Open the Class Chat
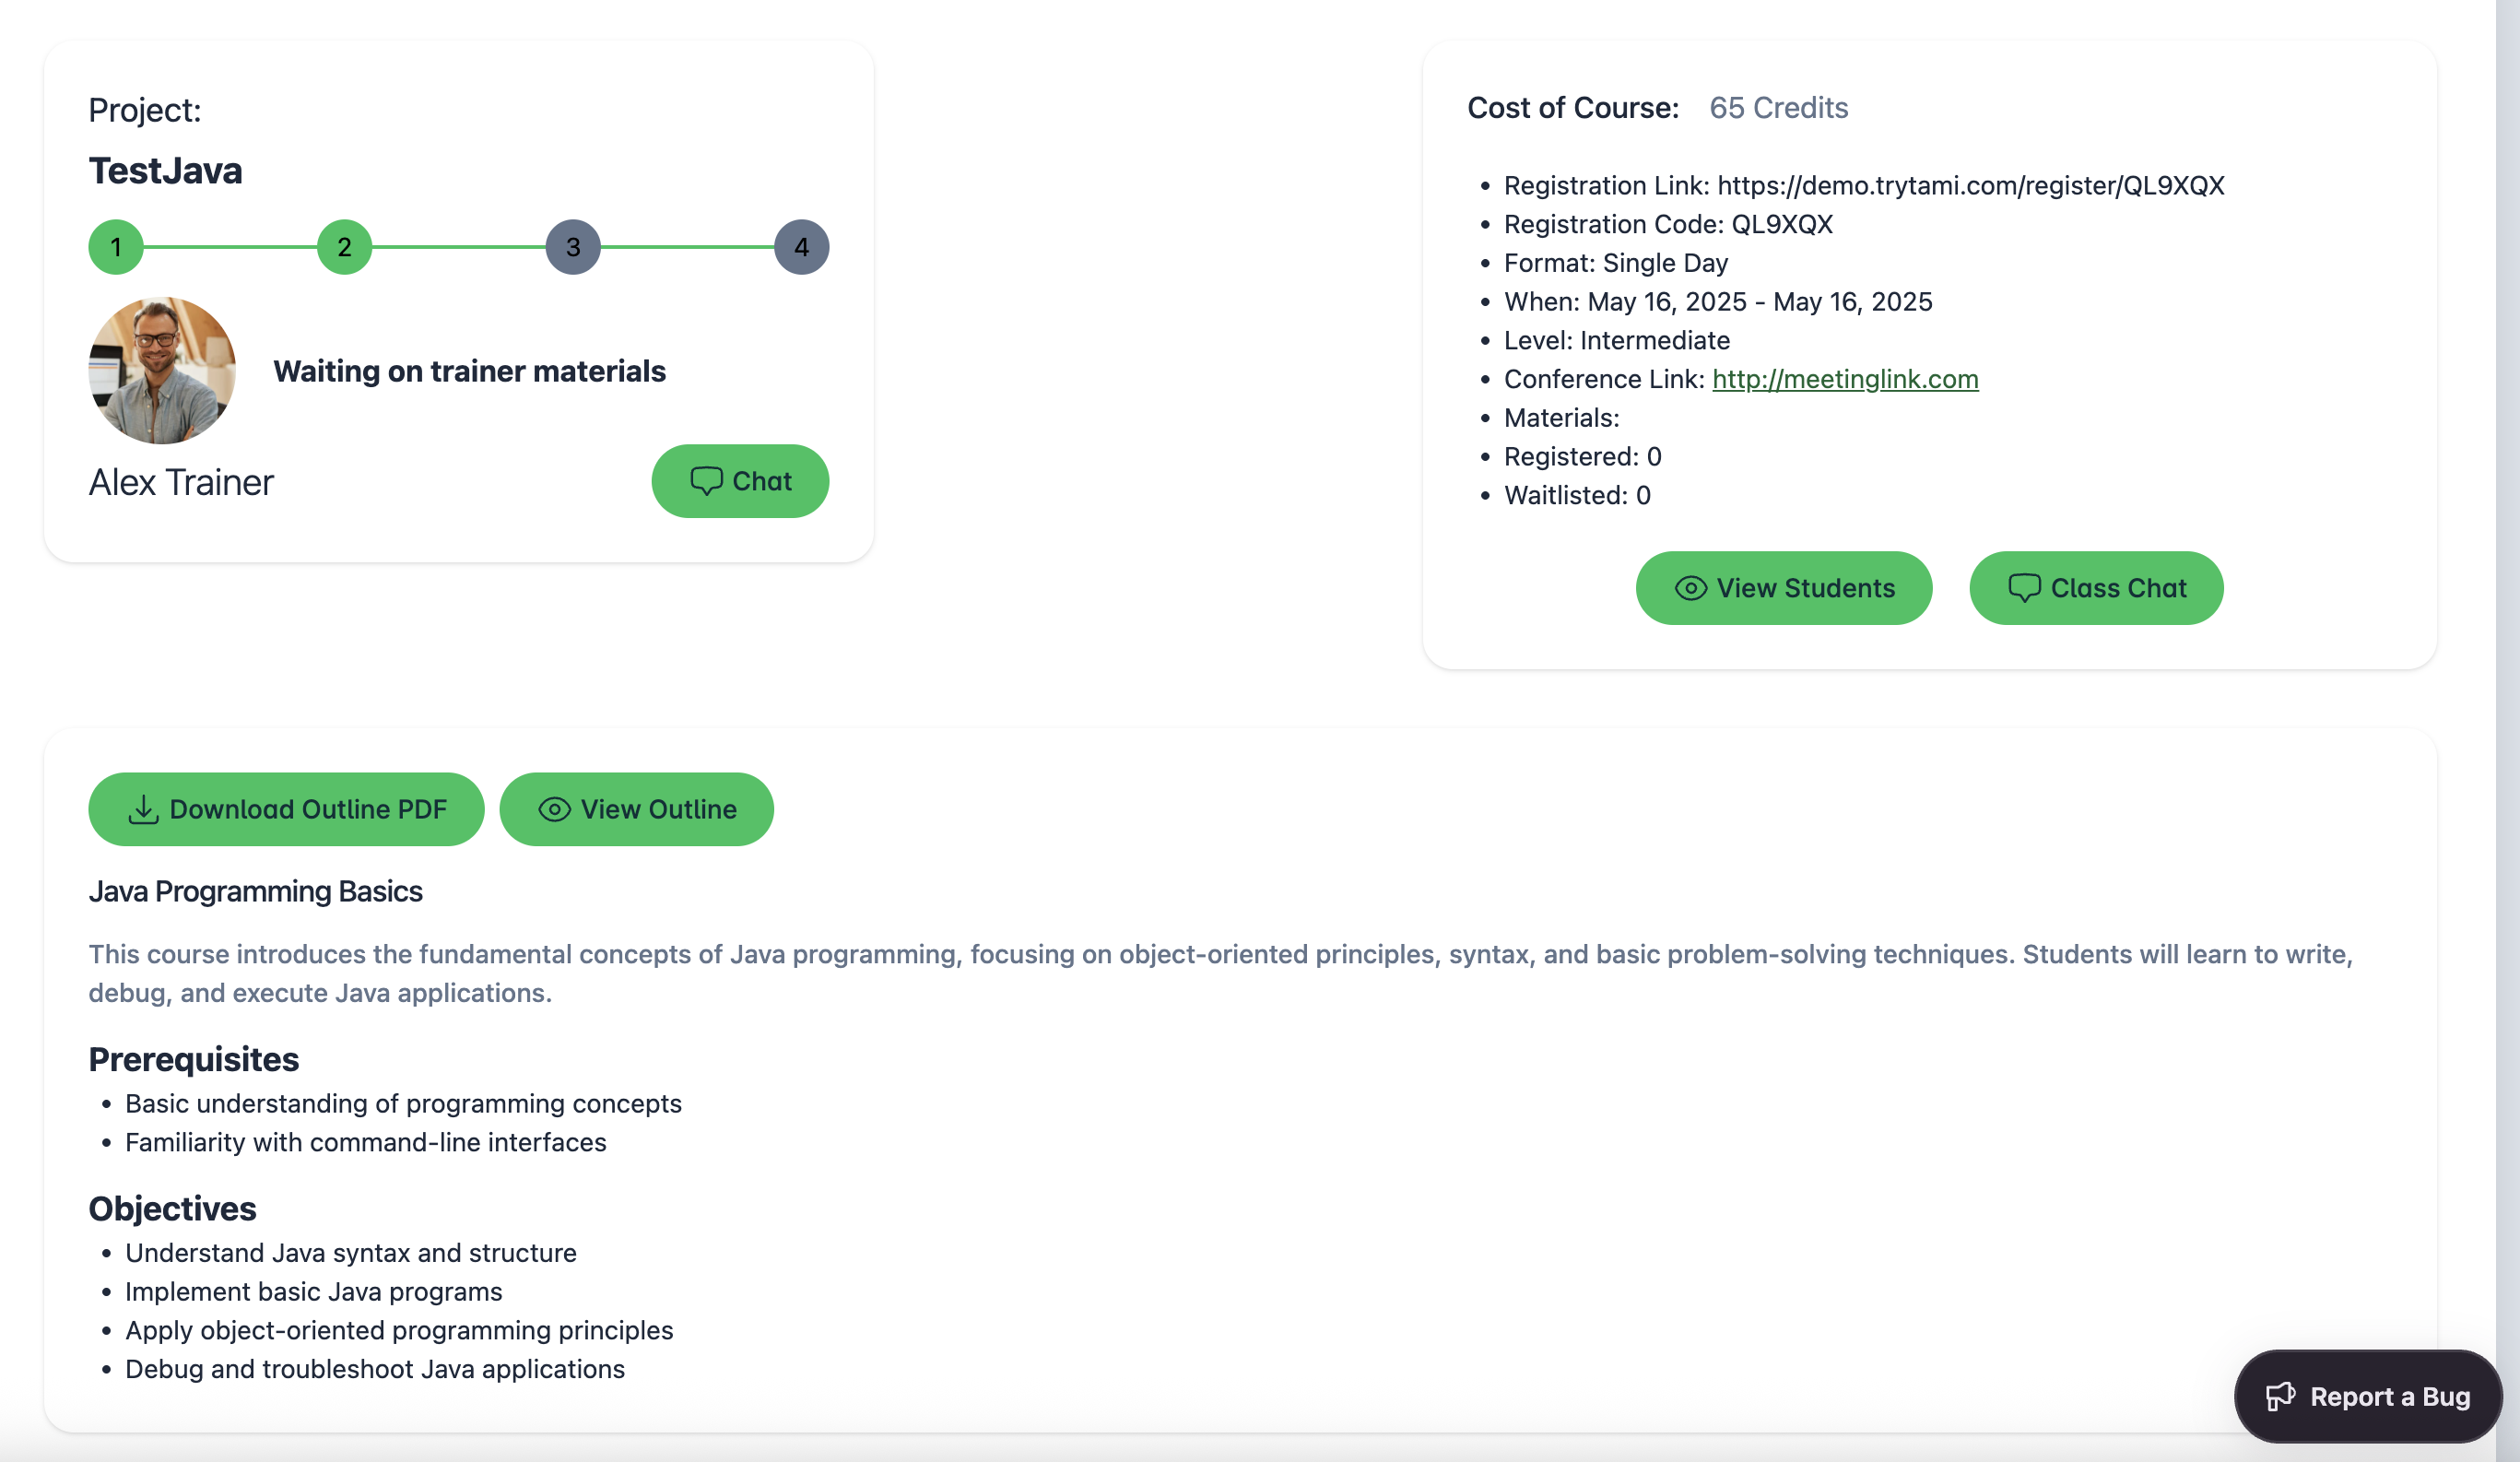2520x1462 pixels. tap(2096, 588)
